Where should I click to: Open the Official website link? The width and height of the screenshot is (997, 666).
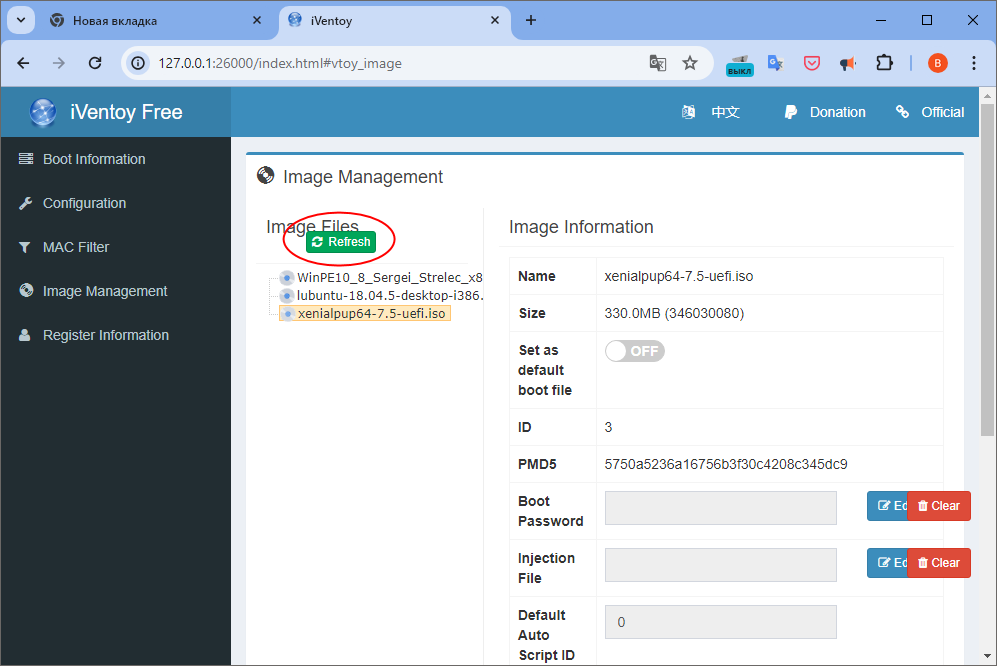click(x=942, y=112)
